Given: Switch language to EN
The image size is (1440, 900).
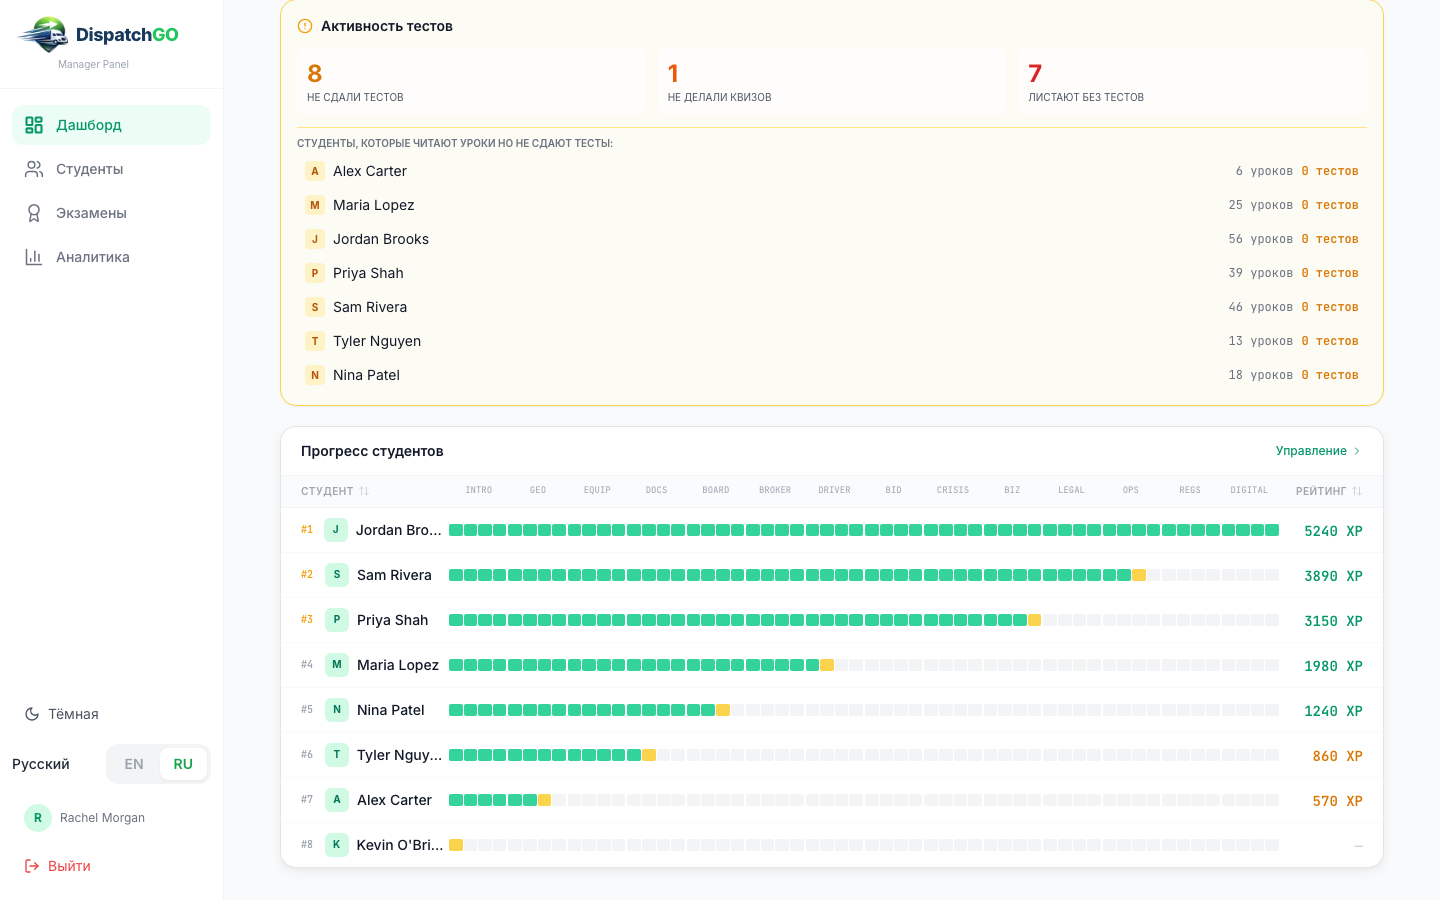Looking at the screenshot, I should point(134,764).
